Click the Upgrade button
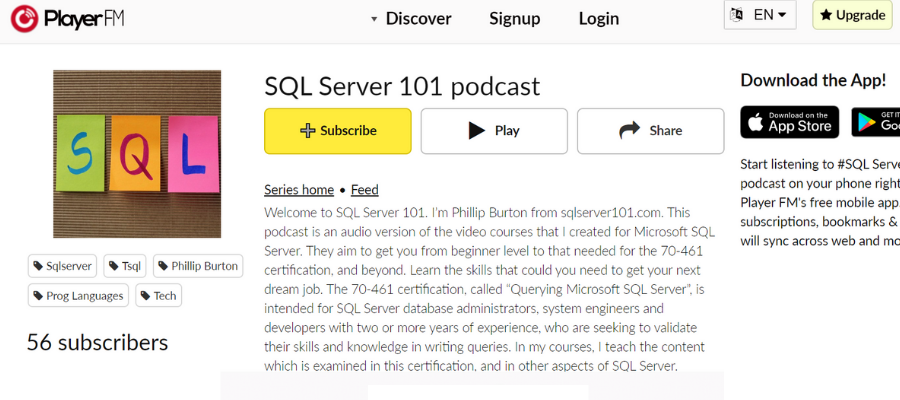This screenshot has width=900, height=400. [852, 15]
